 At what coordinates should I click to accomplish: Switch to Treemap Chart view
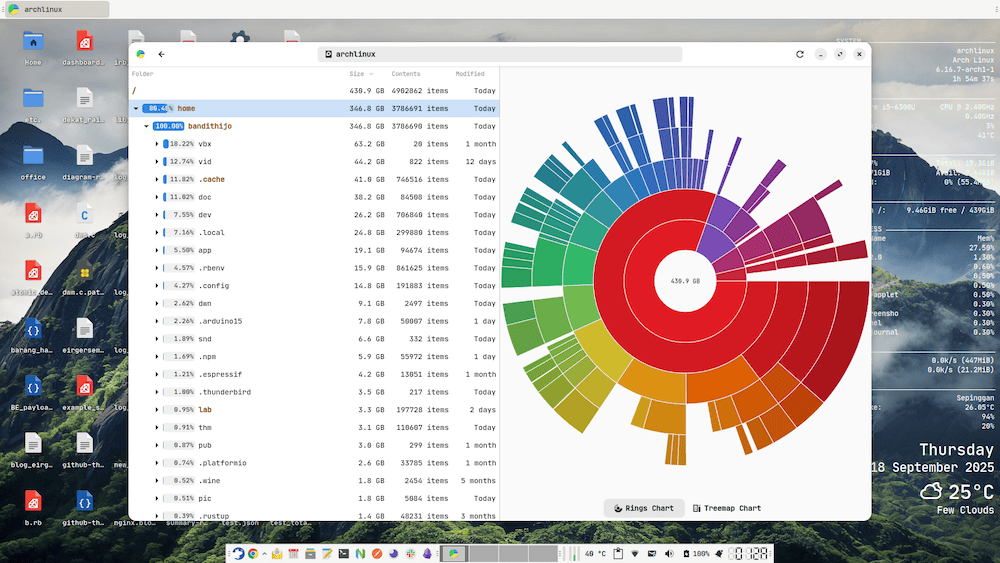click(x=727, y=508)
